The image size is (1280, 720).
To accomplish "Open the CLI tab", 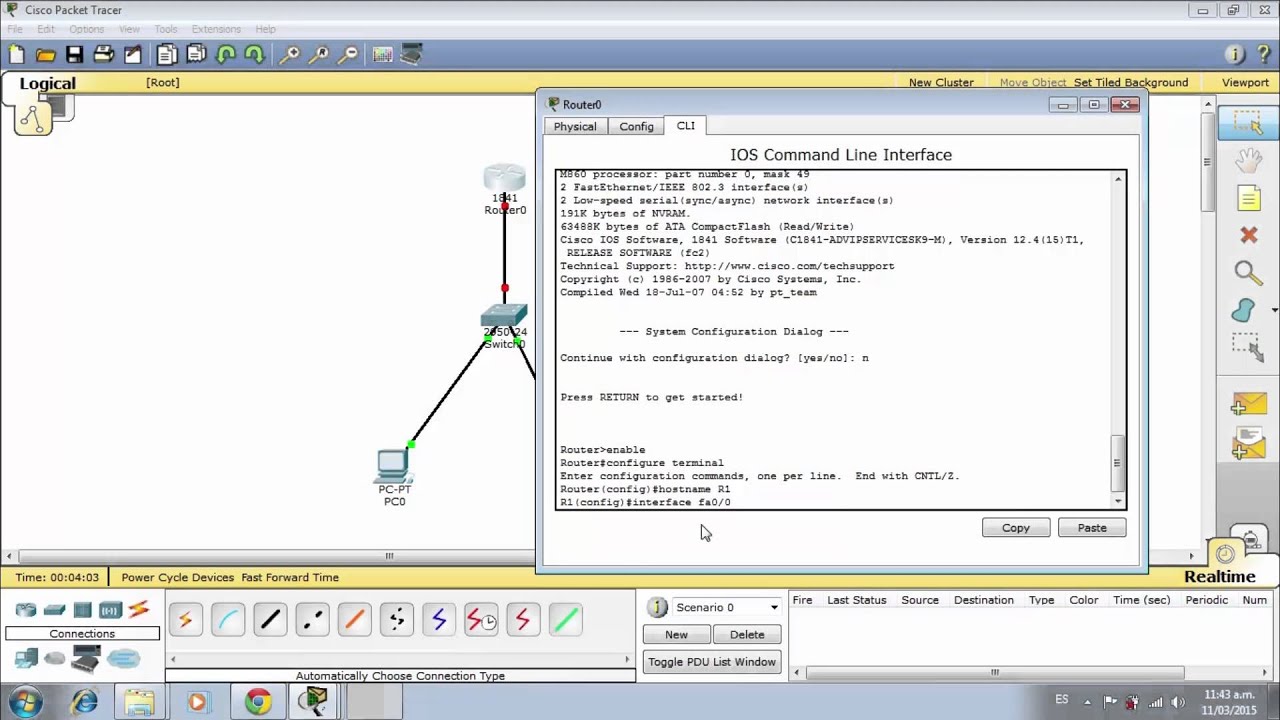I will [685, 126].
